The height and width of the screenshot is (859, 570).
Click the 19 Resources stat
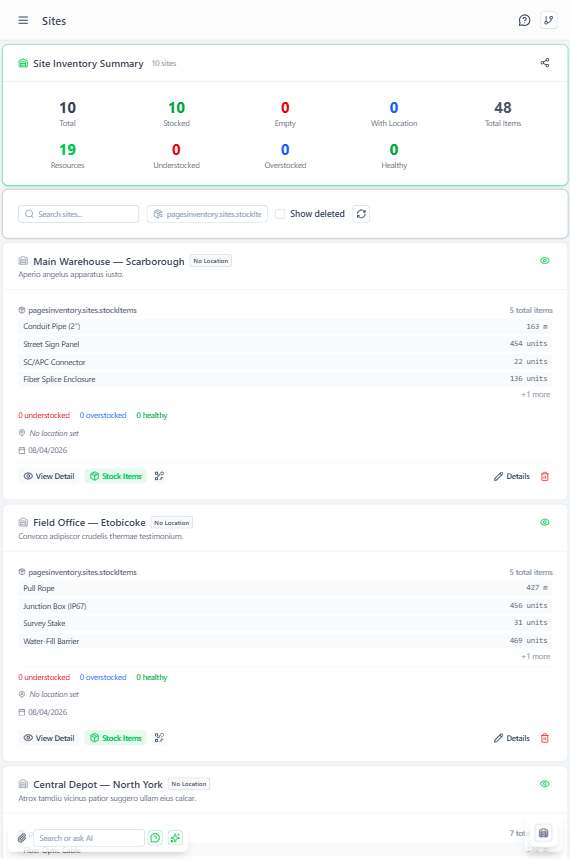(67, 156)
